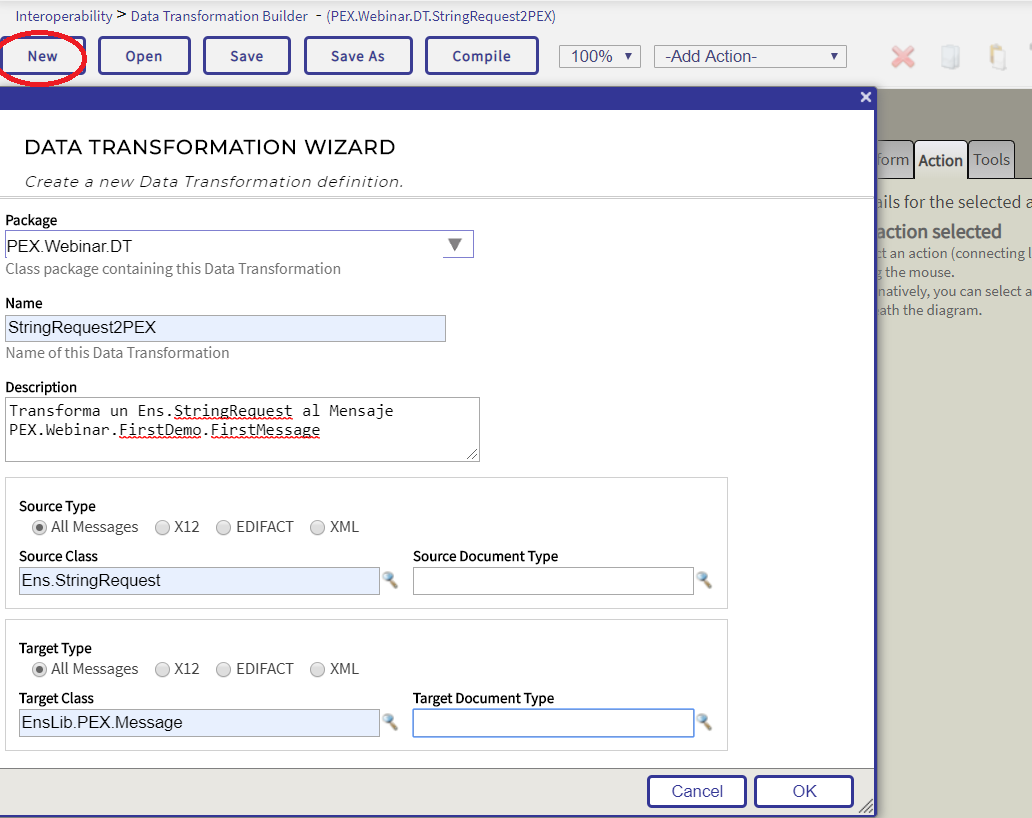Close the Data Transformation Wizard dialog
1032x818 pixels.
[866, 97]
